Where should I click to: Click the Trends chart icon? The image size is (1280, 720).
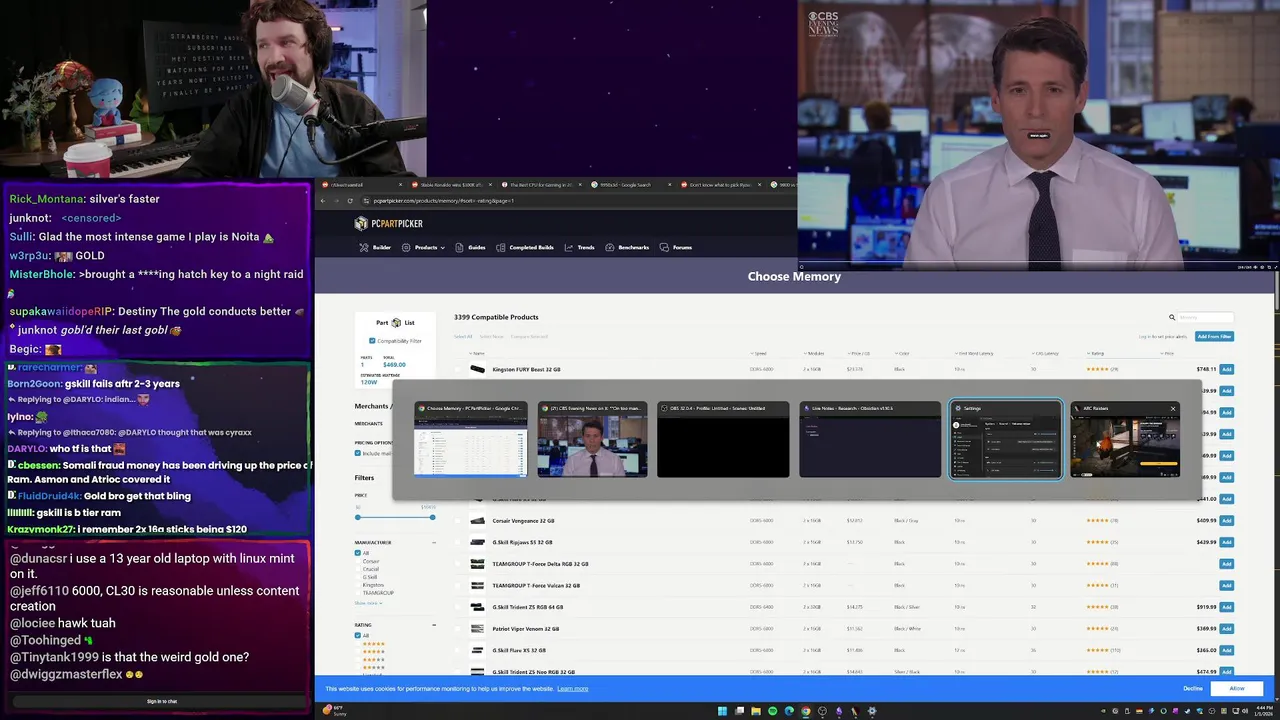point(569,247)
